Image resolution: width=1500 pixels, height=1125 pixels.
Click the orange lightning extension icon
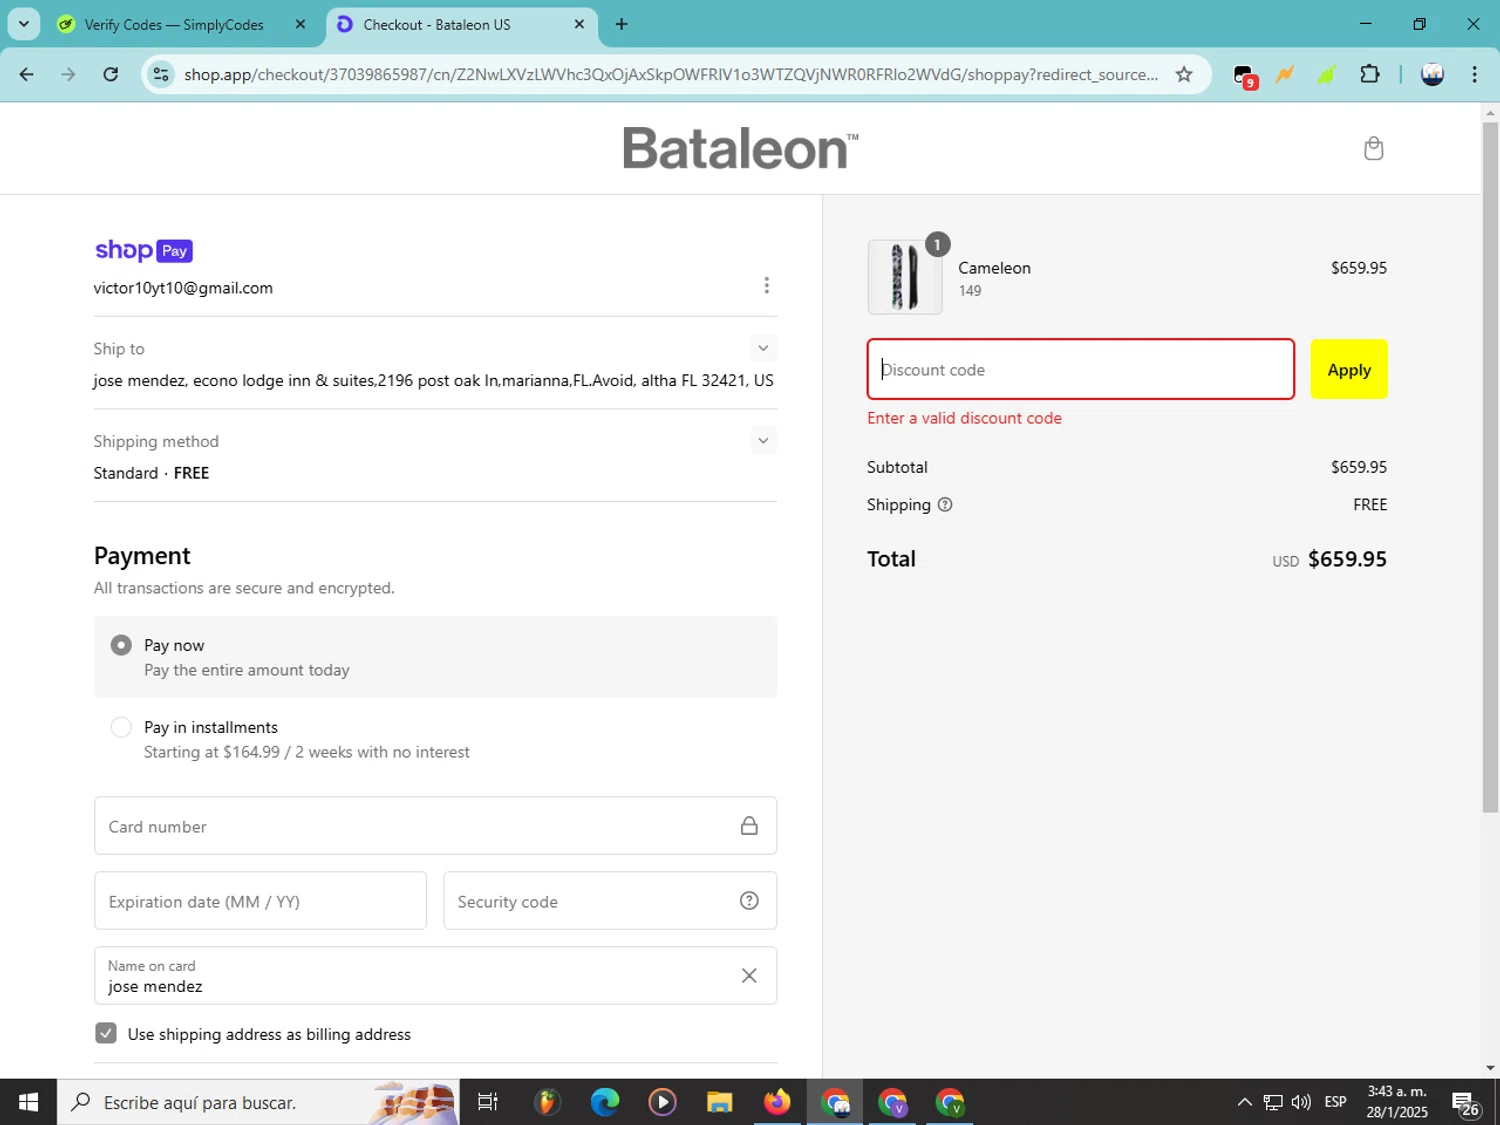pyautogui.click(x=1285, y=74)
